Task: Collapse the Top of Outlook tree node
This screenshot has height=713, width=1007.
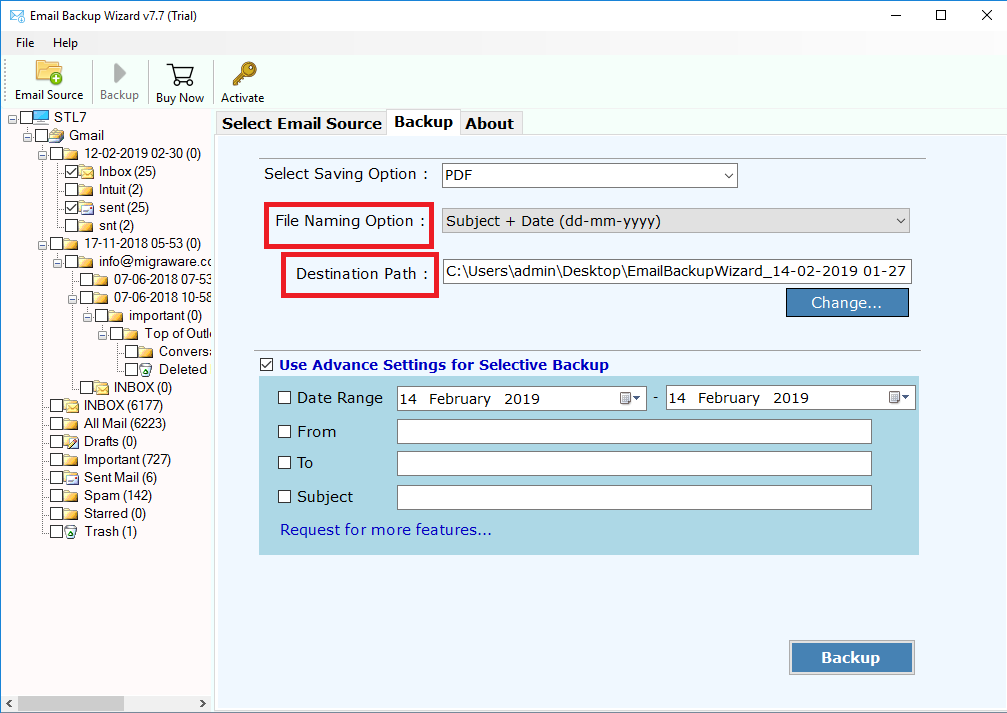Action: tap(103, 335)
